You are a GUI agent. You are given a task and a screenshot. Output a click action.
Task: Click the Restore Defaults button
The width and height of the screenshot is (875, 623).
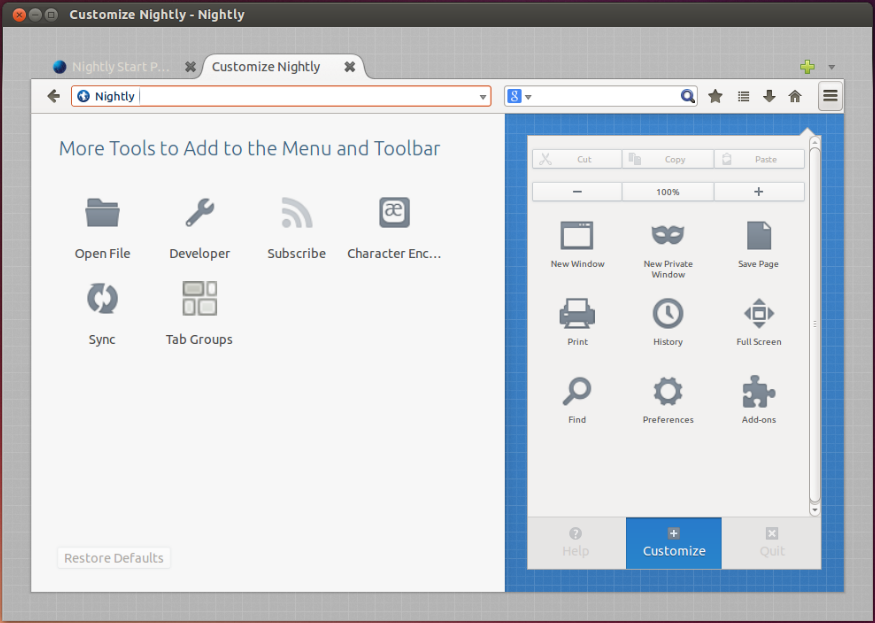pyautogui.click(x=114, y=558)
